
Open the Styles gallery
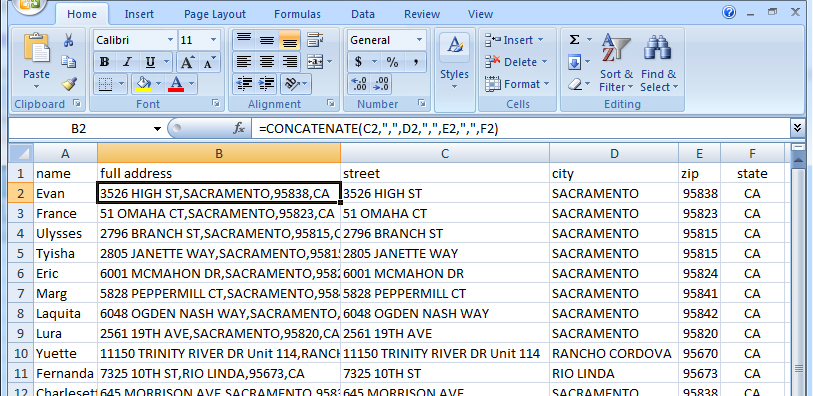click(x=454, y=61)
